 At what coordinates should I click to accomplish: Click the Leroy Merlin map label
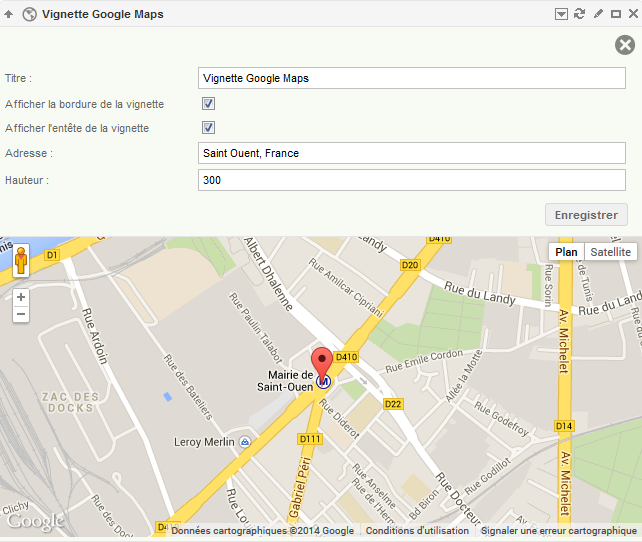pyautogui.click(x=204, y=442)
